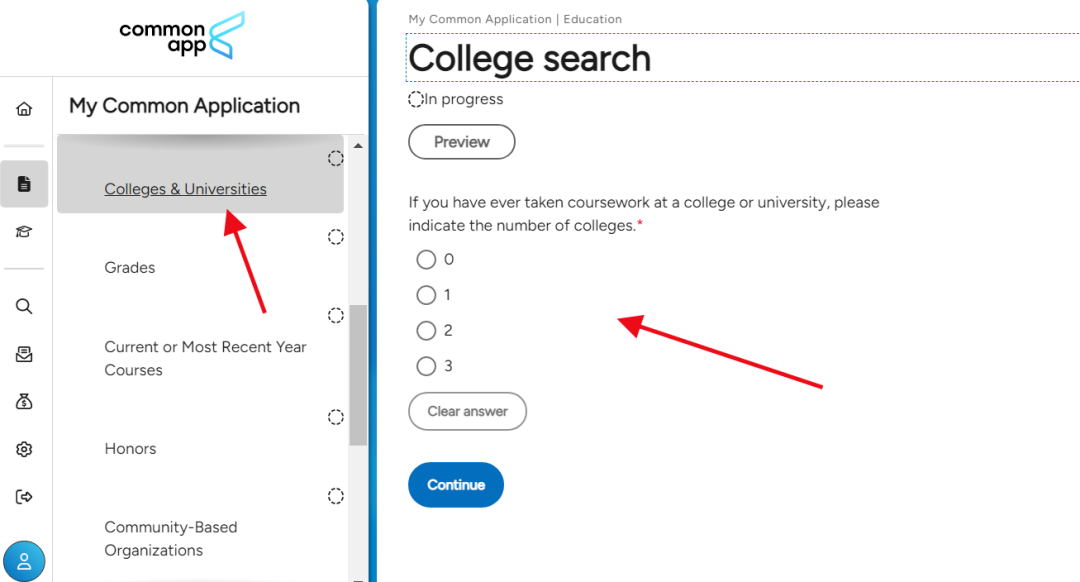Open Current or Most Recent Year Courses
The height and width of the screenshot is (582, 1080).
pyautogui.click(x=205, y=358)
